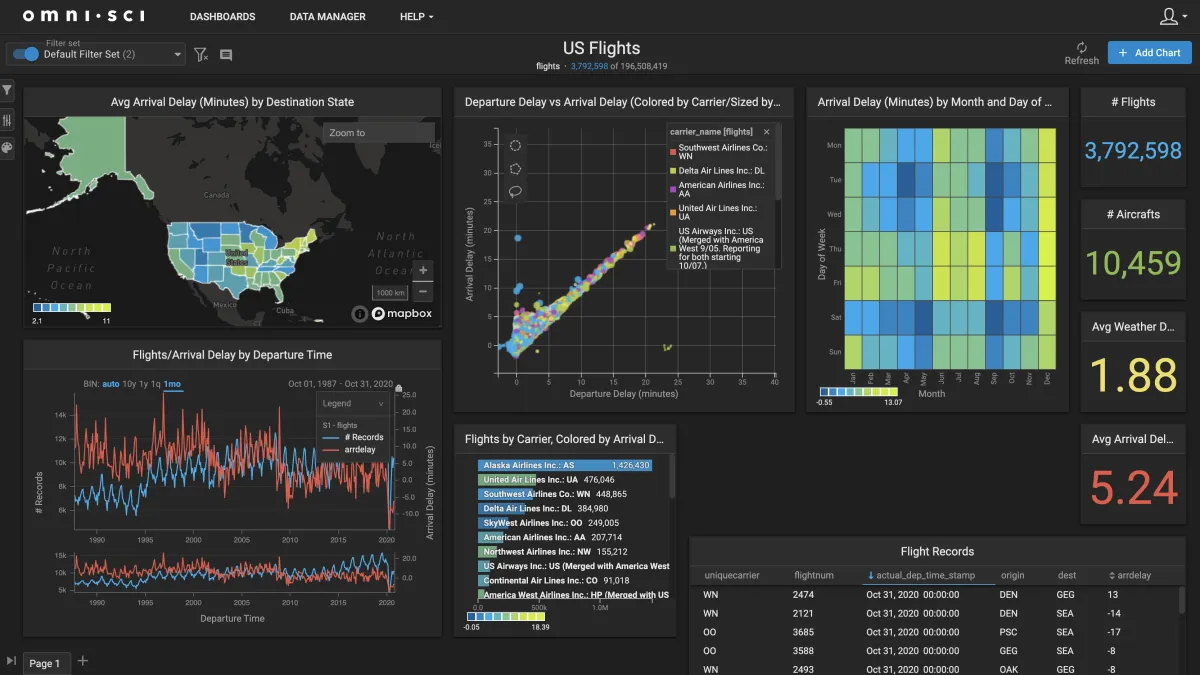Click the Alaska Airlines Inc.: AS bar

click(x=565, y=465)
